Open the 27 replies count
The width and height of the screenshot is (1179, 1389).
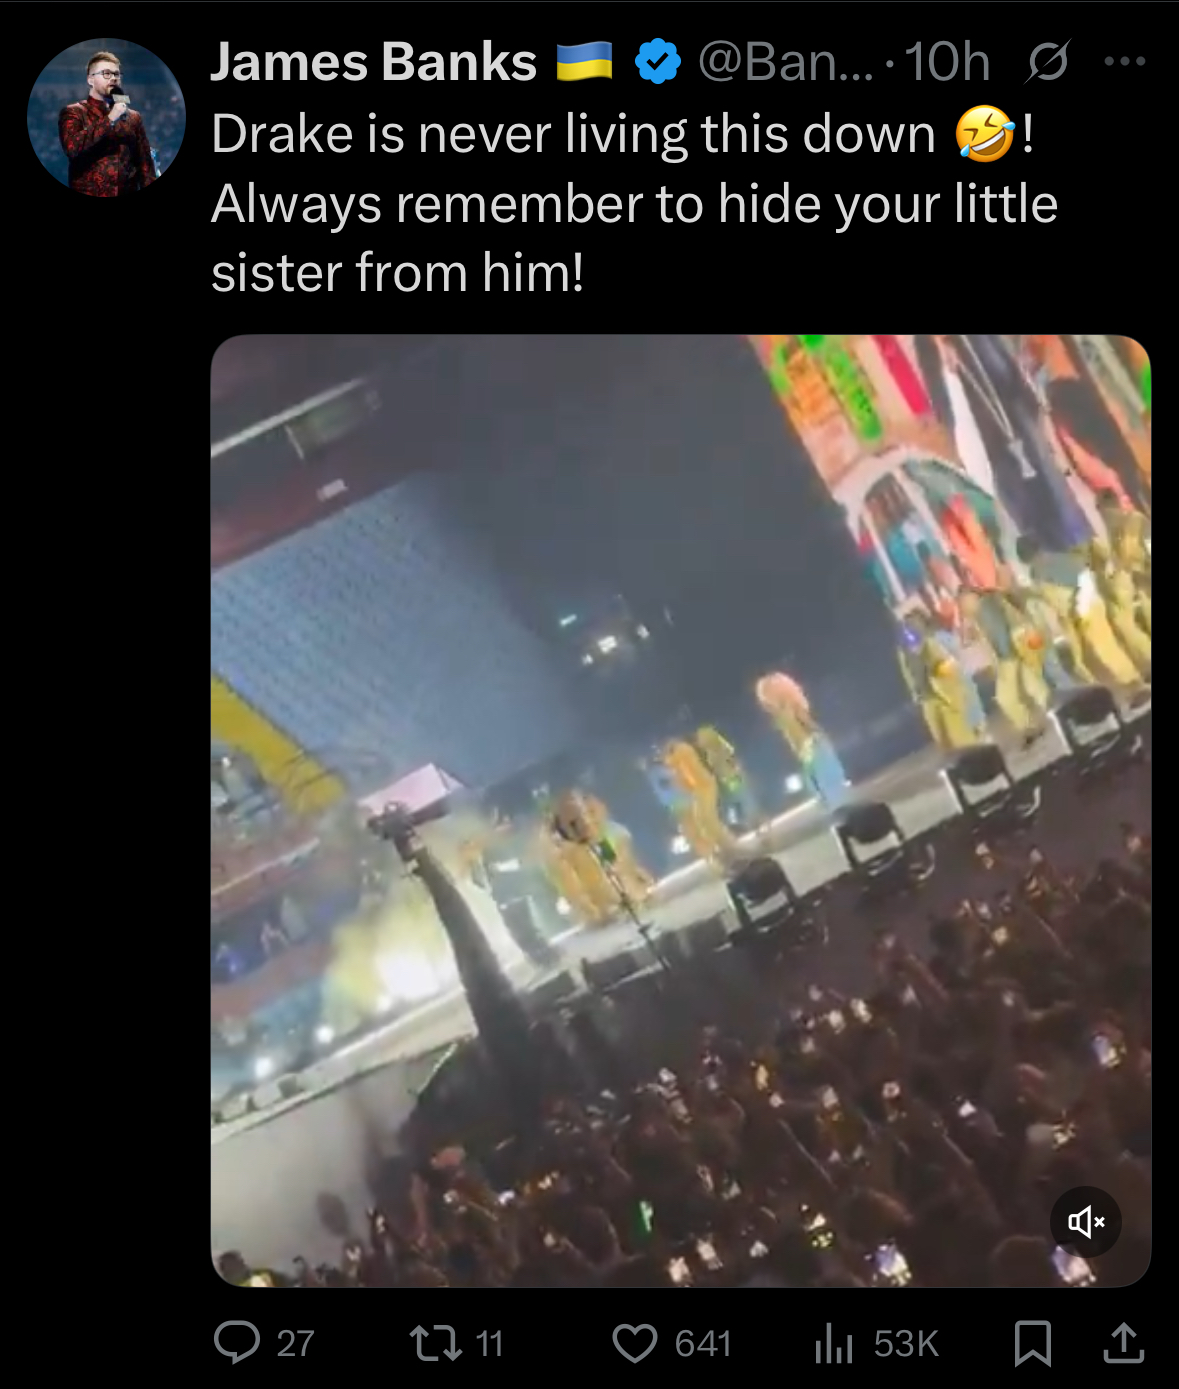tap(296, 1343)
